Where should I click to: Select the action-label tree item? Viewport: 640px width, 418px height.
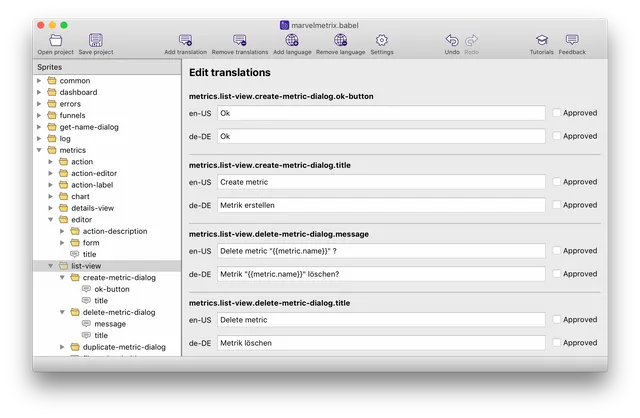(x=107, y=185)
